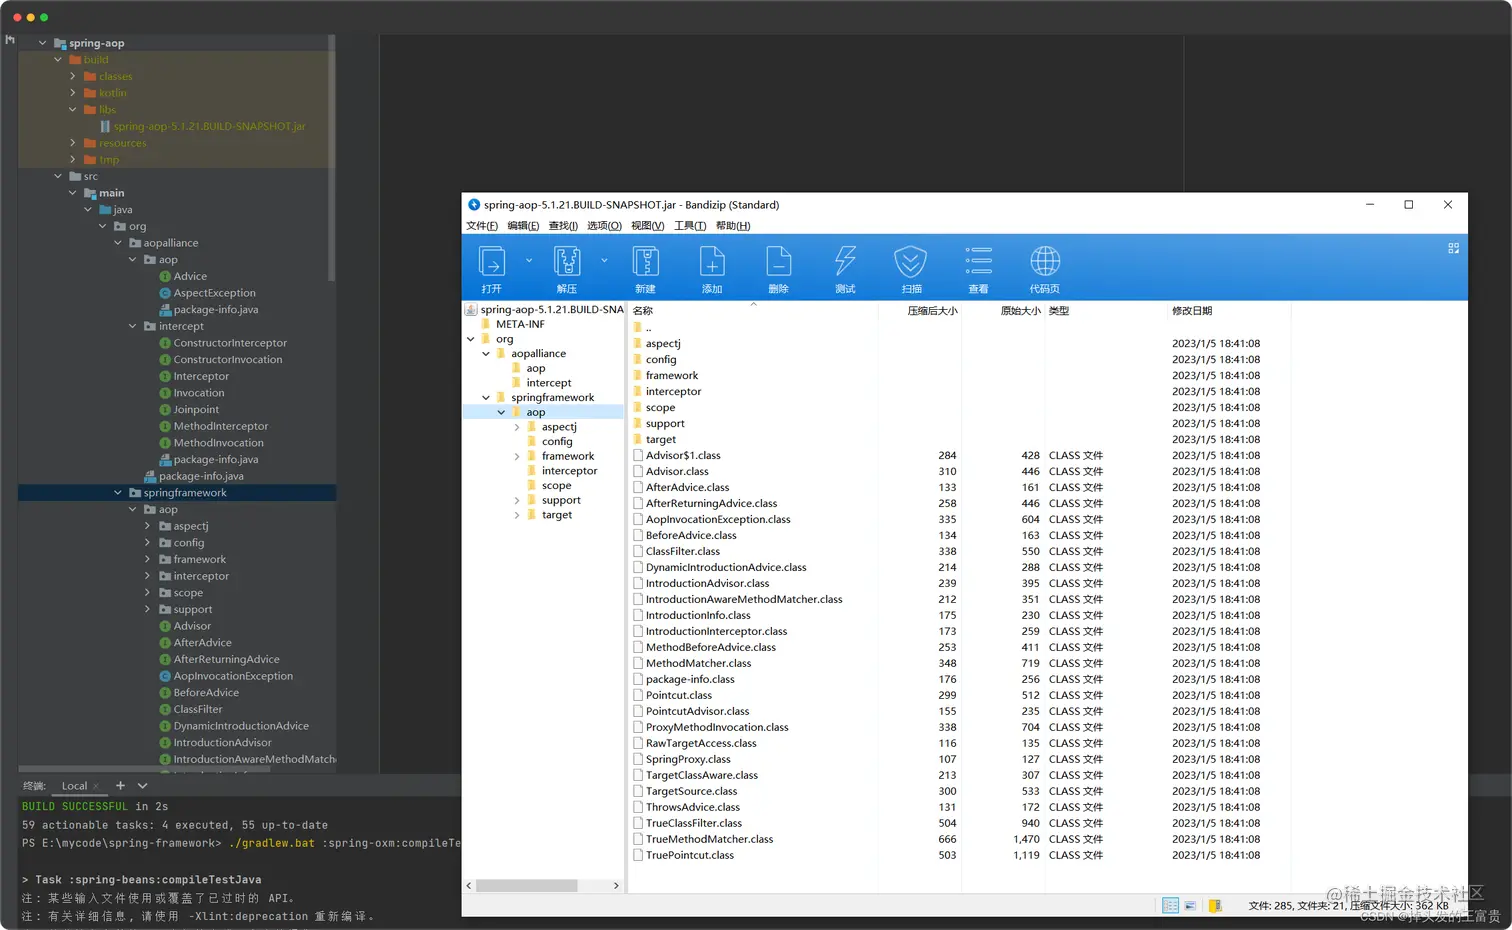Expand the interceptor folder in IDE project tree
Screen dimensions: 1512x930
147,576
